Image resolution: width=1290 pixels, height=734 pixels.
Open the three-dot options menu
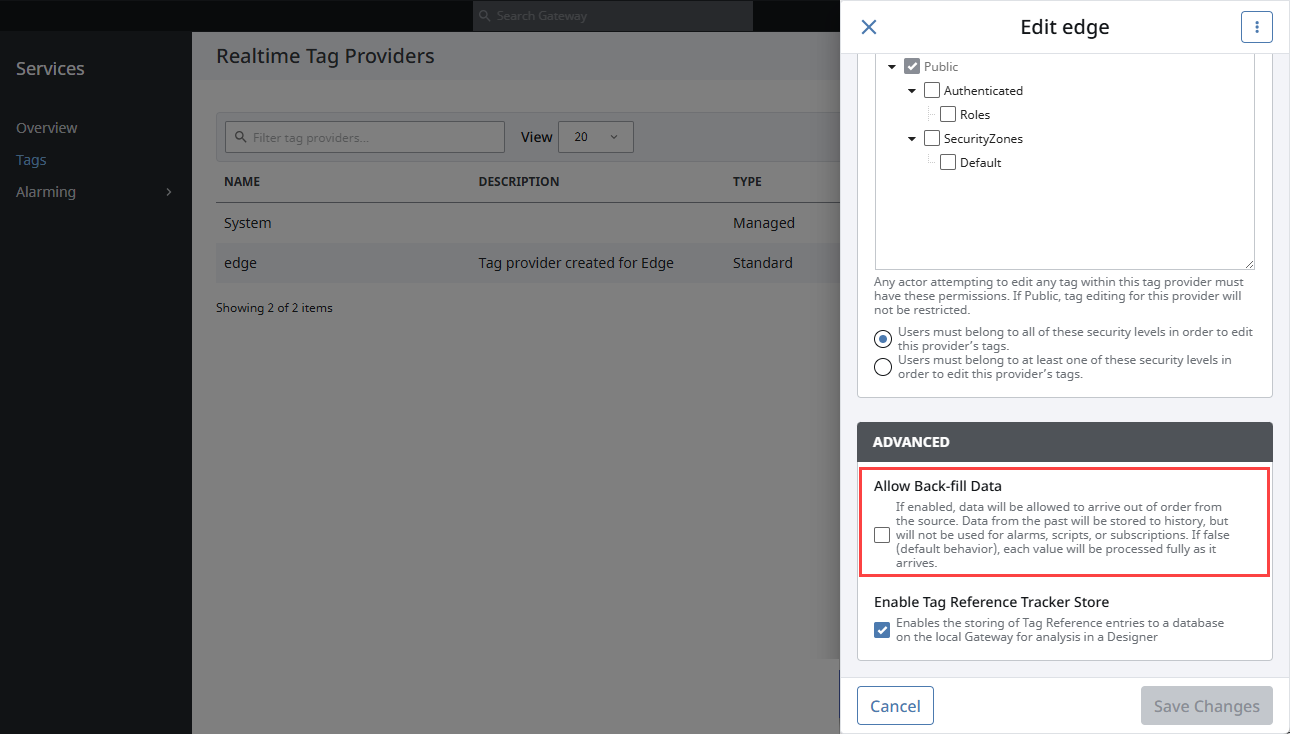1256,27
